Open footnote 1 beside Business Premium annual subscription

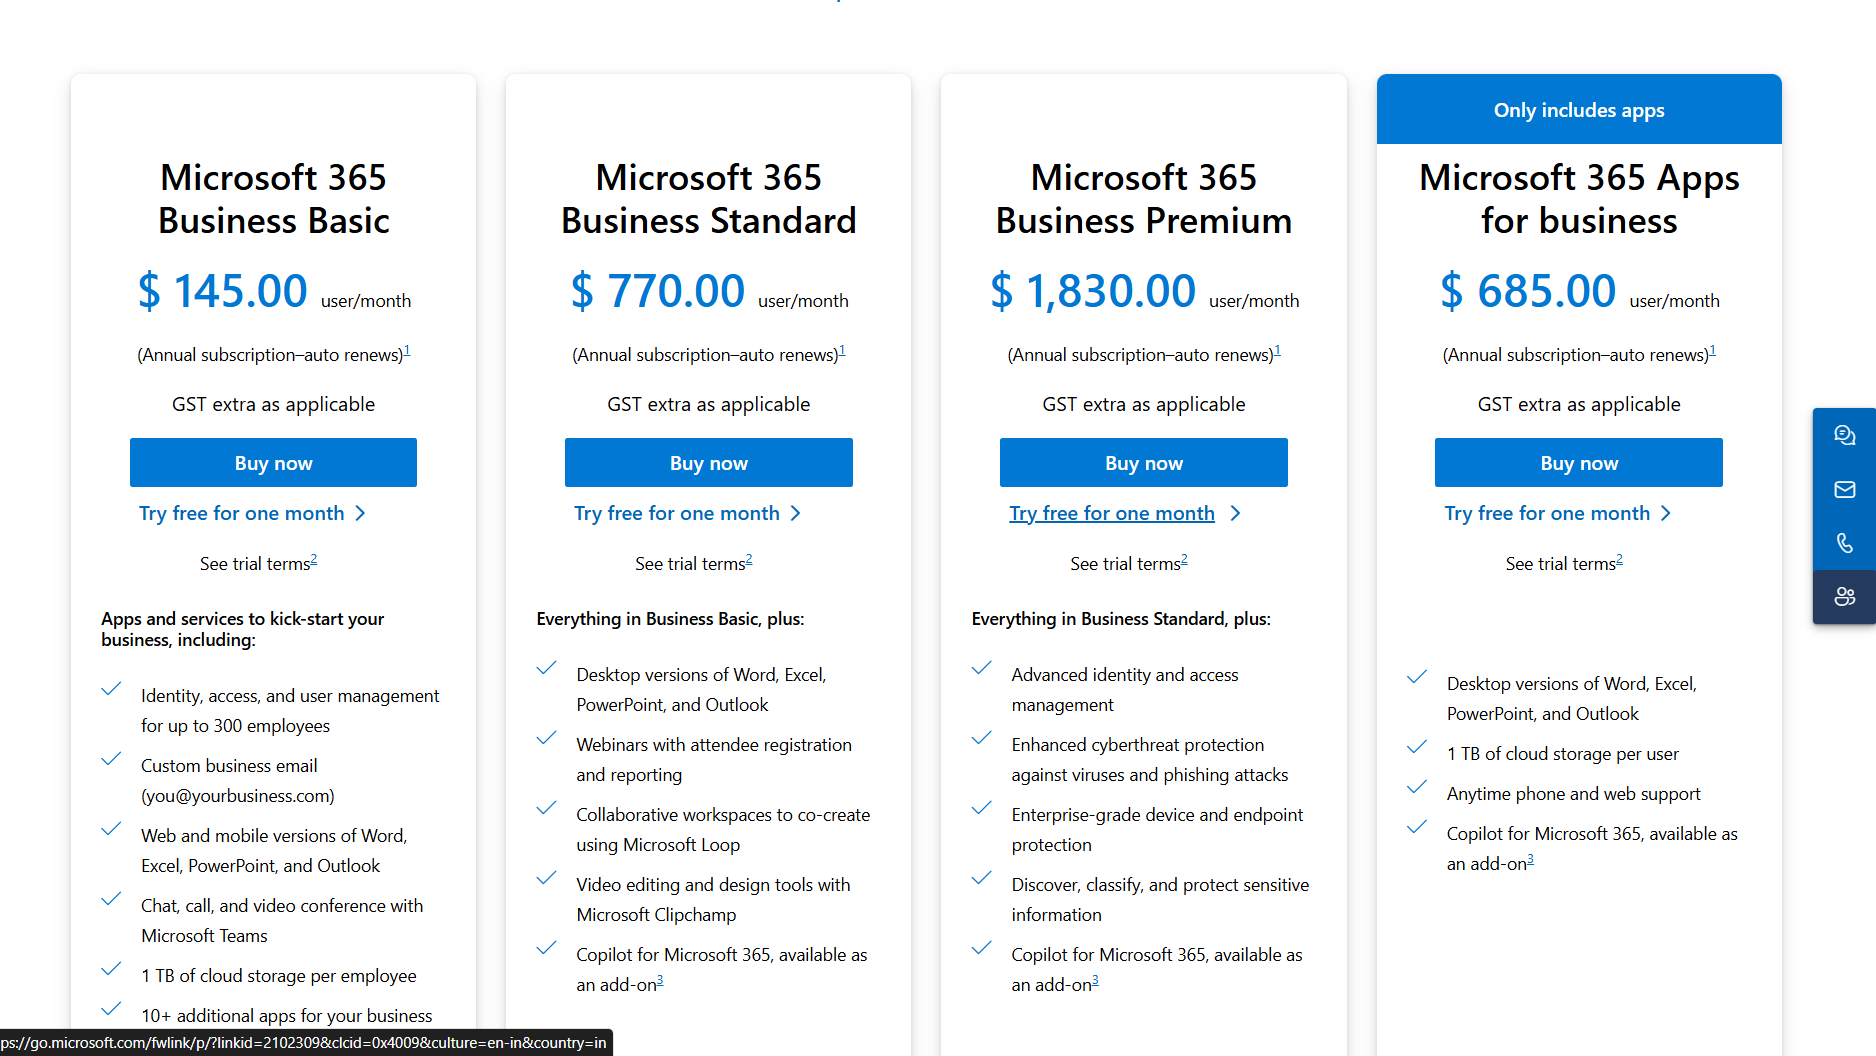1277,351
